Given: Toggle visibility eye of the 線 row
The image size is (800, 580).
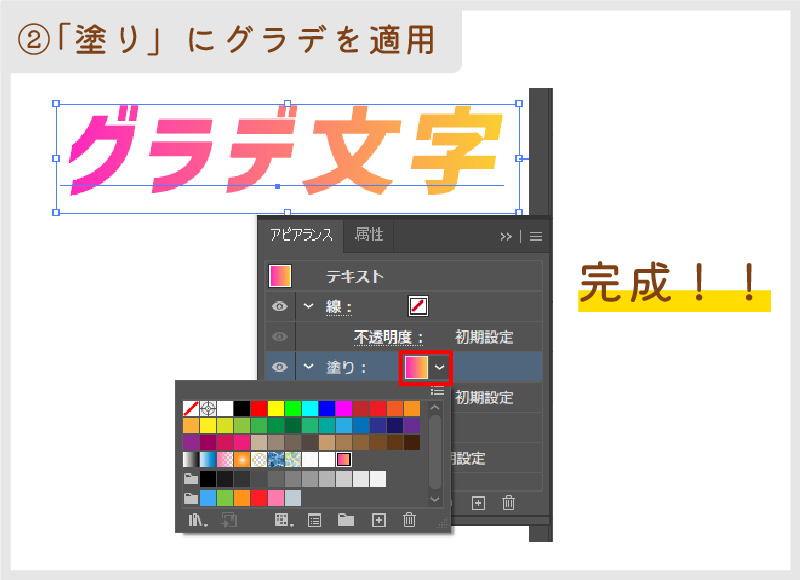Looking at the screenshot, I should (x=280, y=307).
